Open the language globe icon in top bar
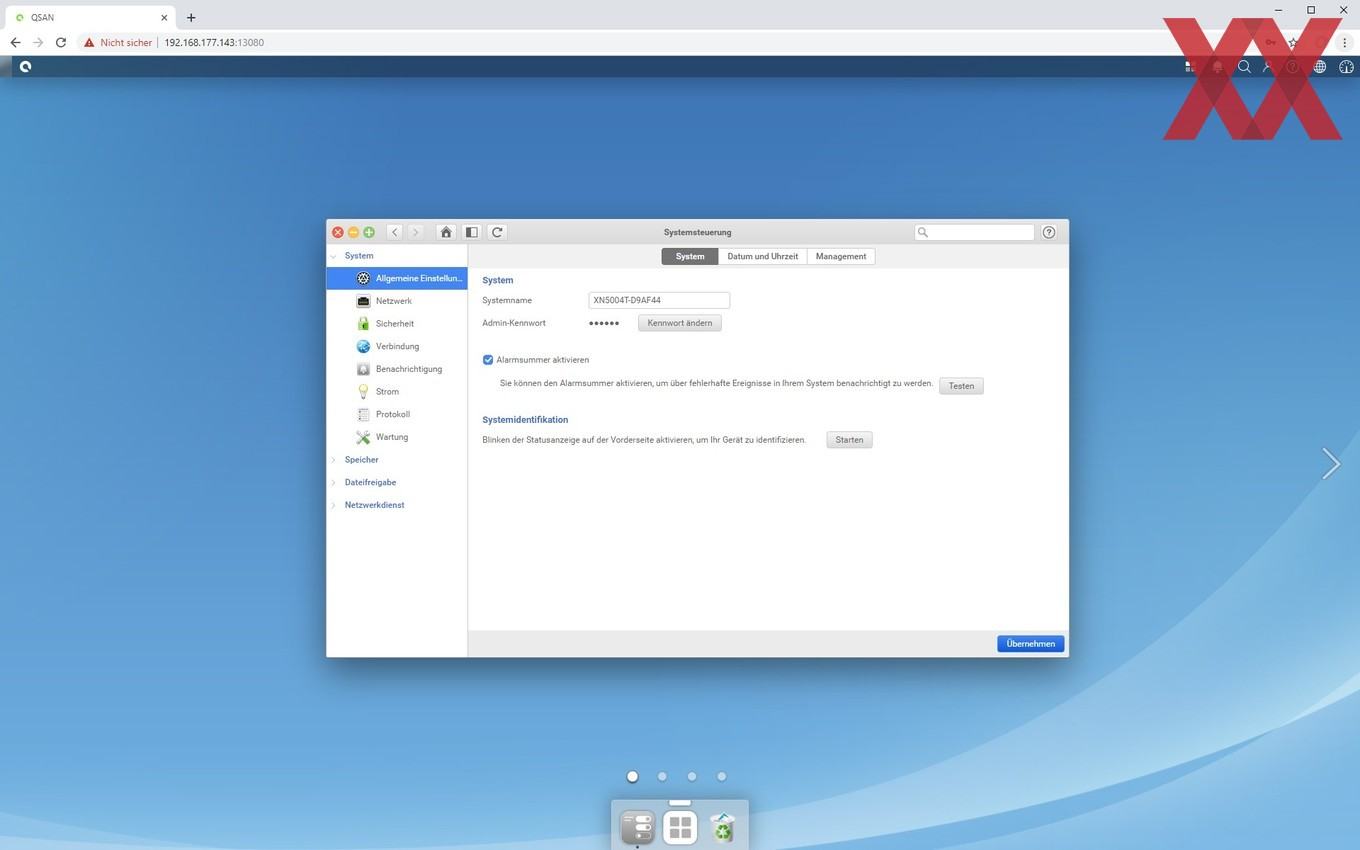This screenshot has height=850, width=1360. coord(1320,67)
